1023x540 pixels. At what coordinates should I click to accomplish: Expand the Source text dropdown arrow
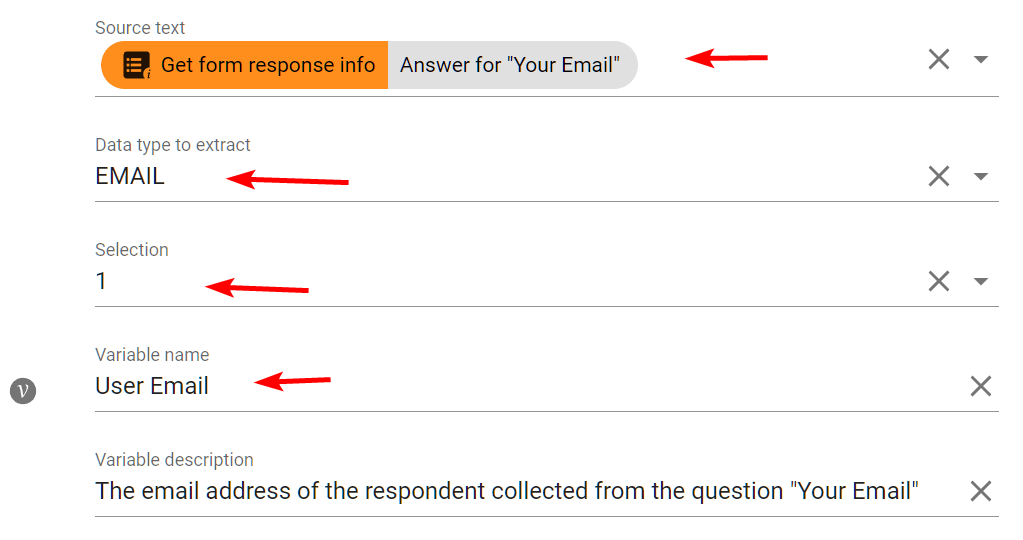tap(981, 60)
